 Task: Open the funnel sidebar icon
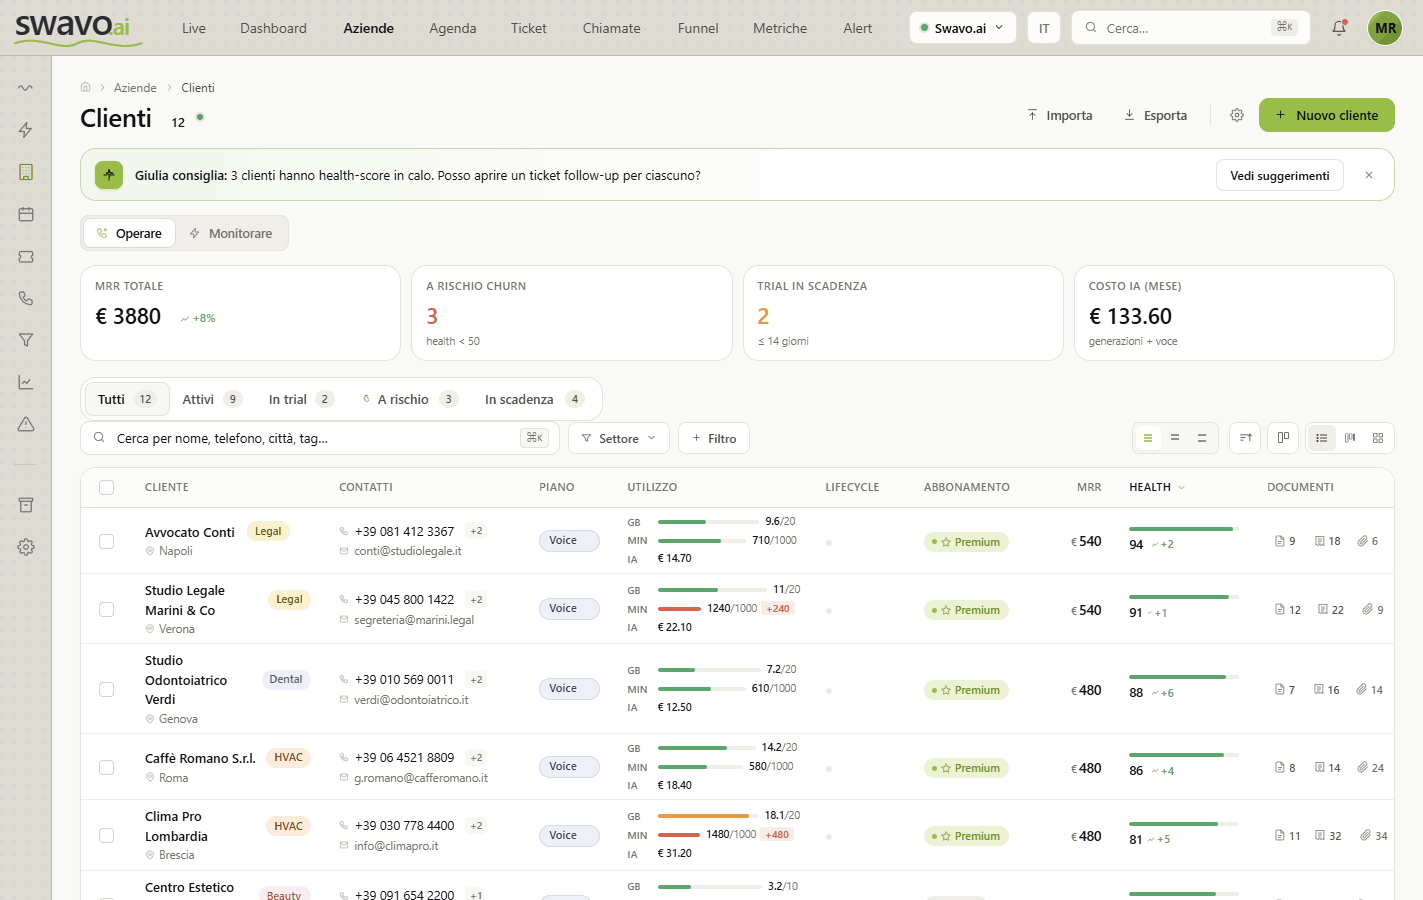tap(26, 340)
